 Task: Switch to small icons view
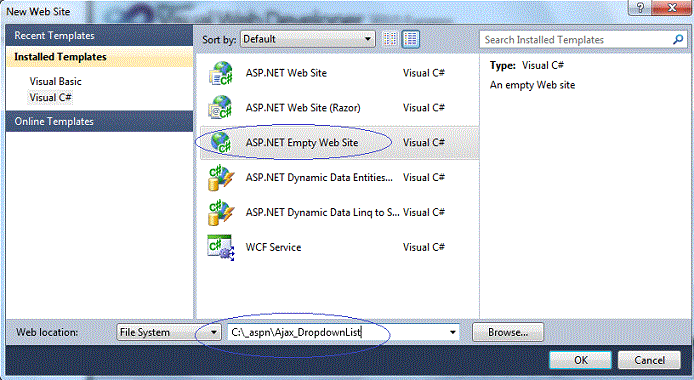pos(390,39)
